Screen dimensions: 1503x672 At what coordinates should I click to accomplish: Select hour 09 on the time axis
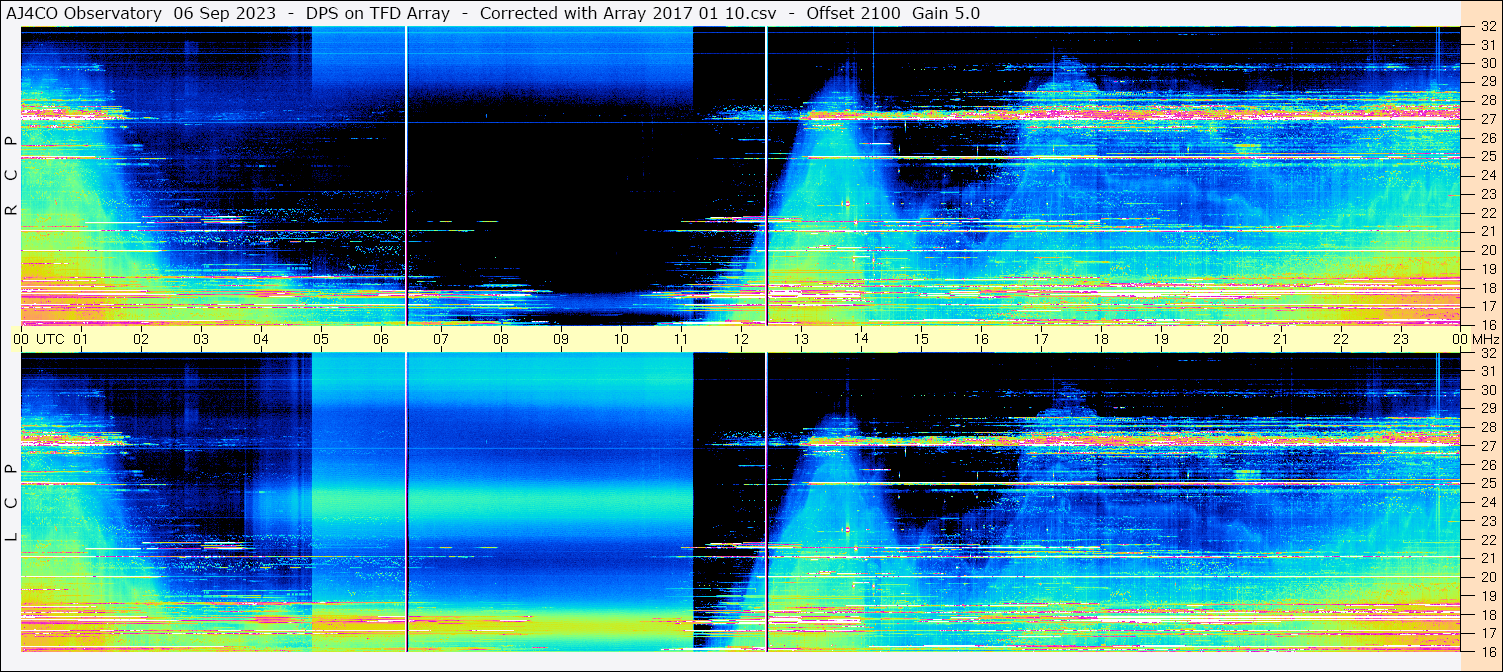coord(561,340)
